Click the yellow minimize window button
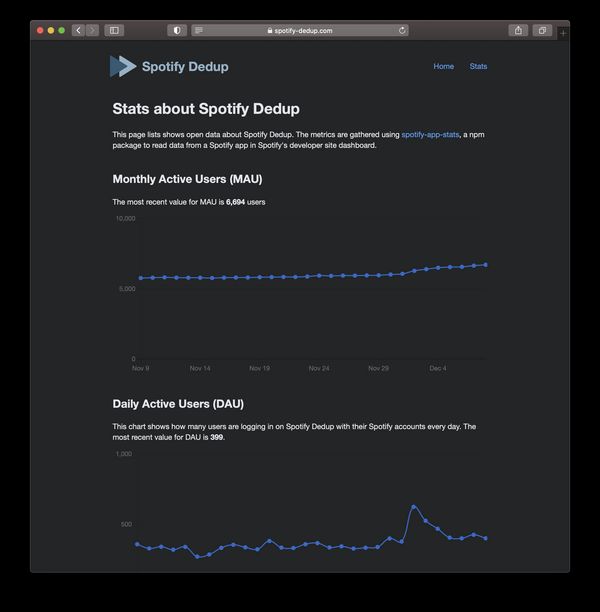 coord(51,30)
